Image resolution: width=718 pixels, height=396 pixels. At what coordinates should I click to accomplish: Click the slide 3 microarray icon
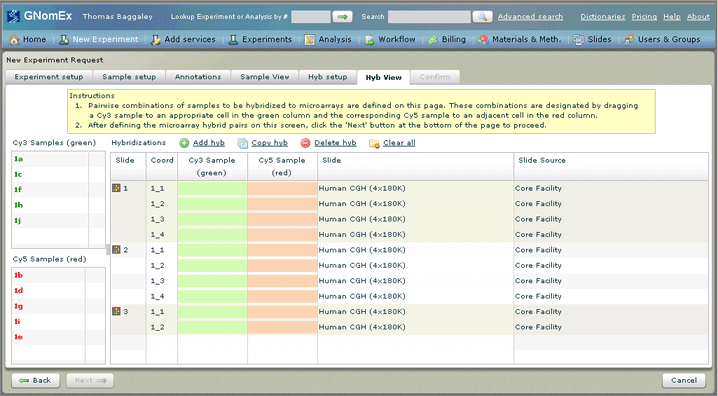[116, 311]
